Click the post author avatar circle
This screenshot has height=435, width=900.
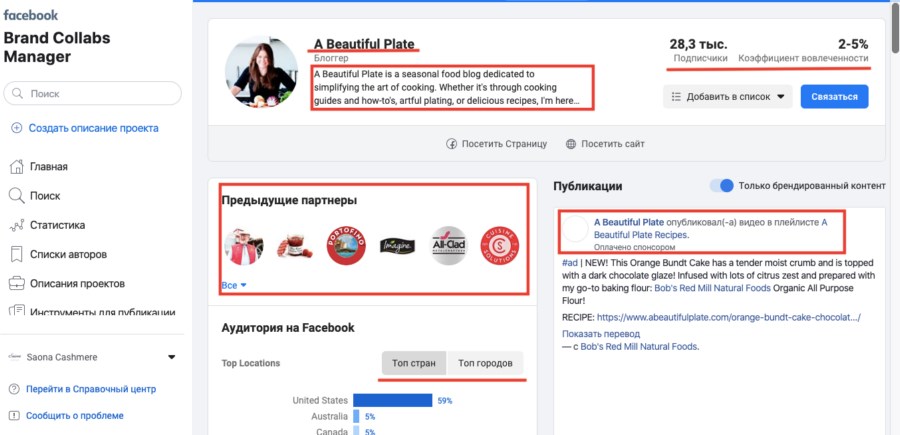coord(575,228)
